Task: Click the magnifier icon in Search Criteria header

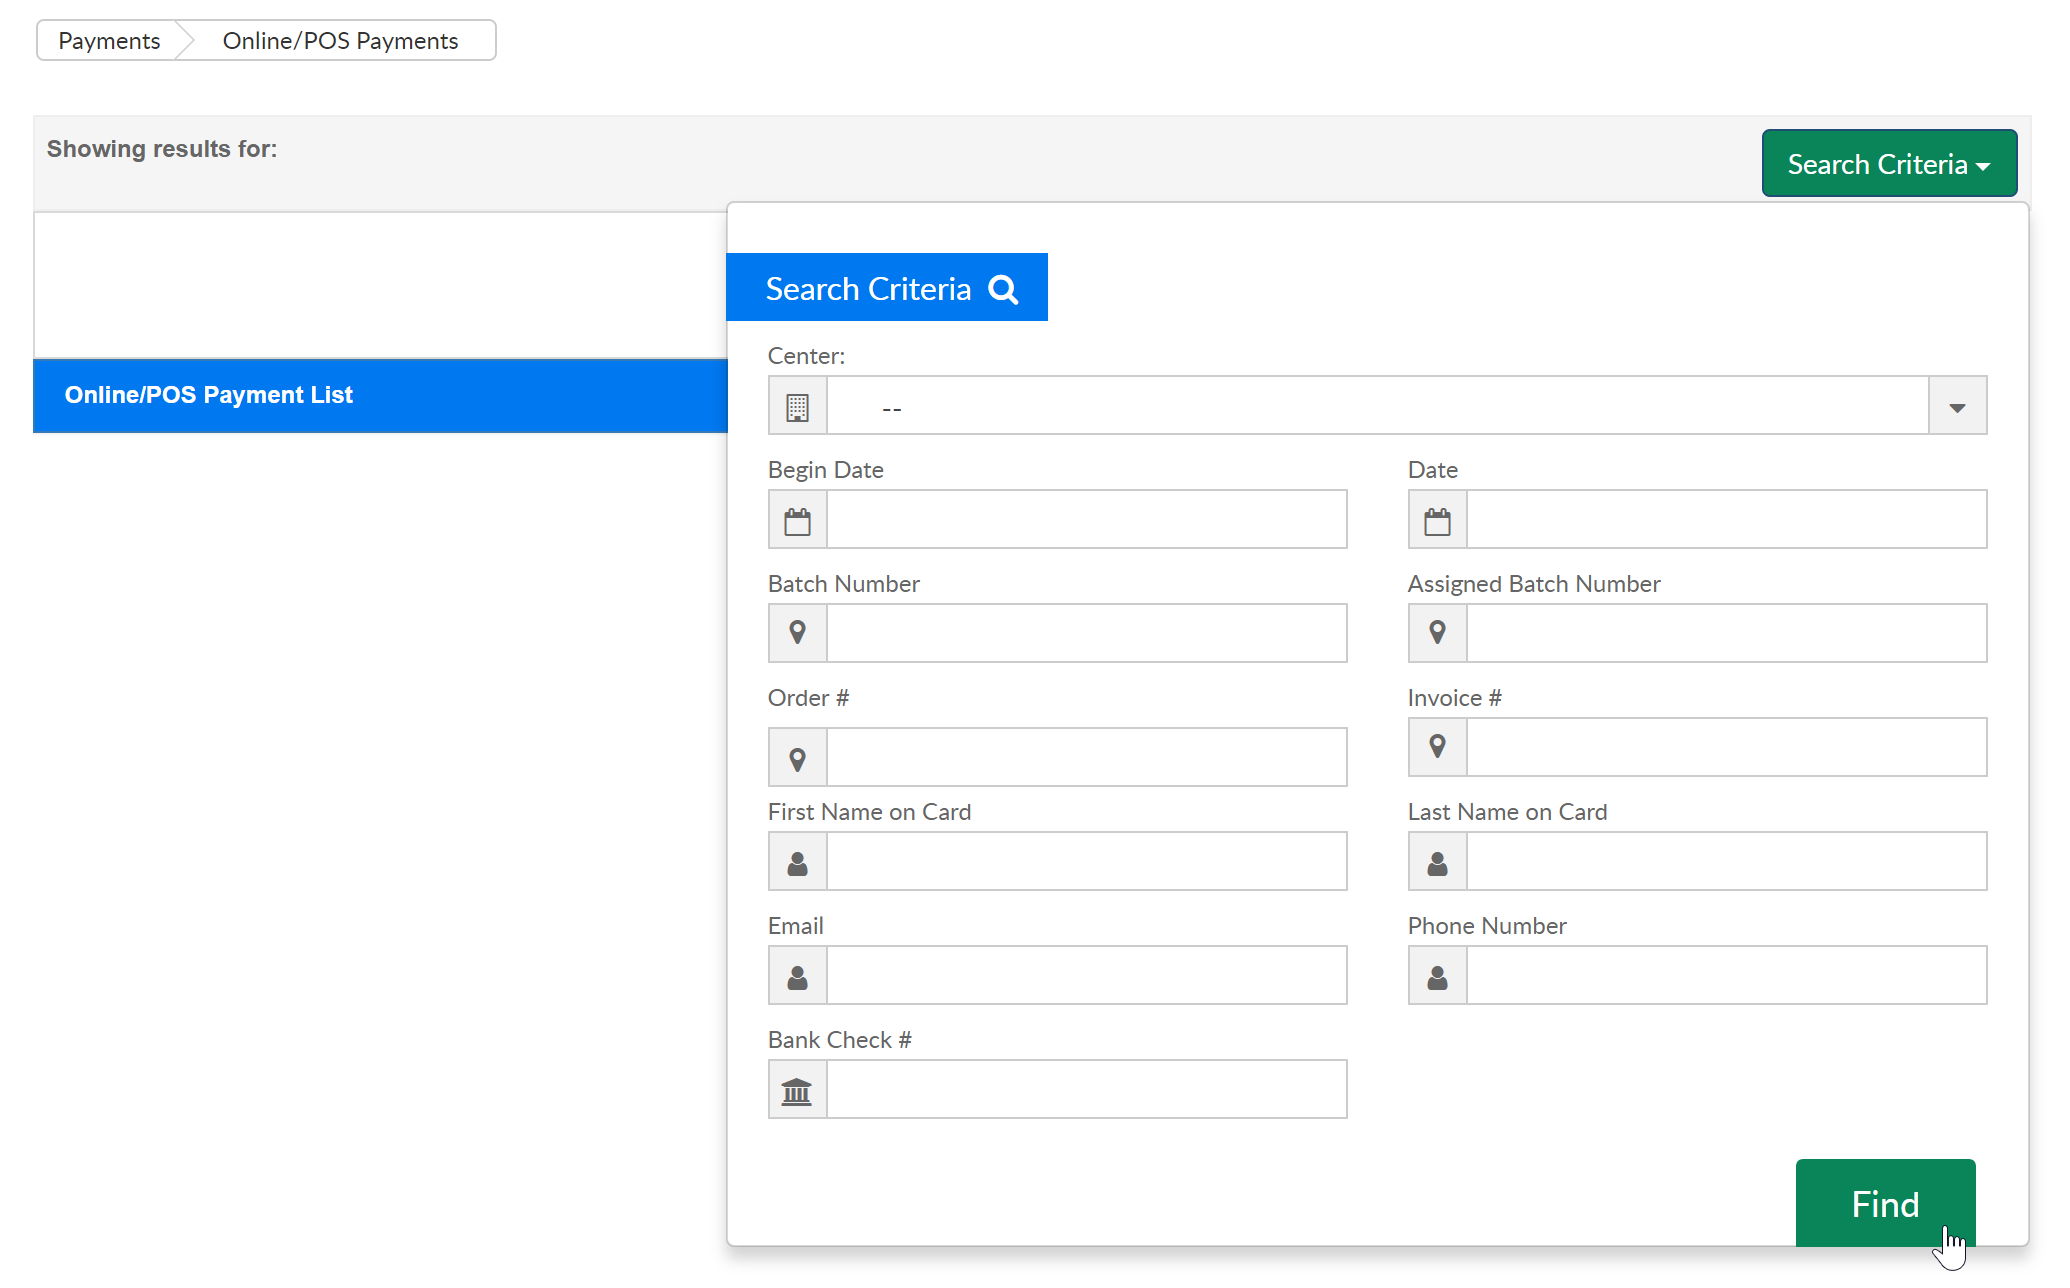Action: (x=1003, y=289)
